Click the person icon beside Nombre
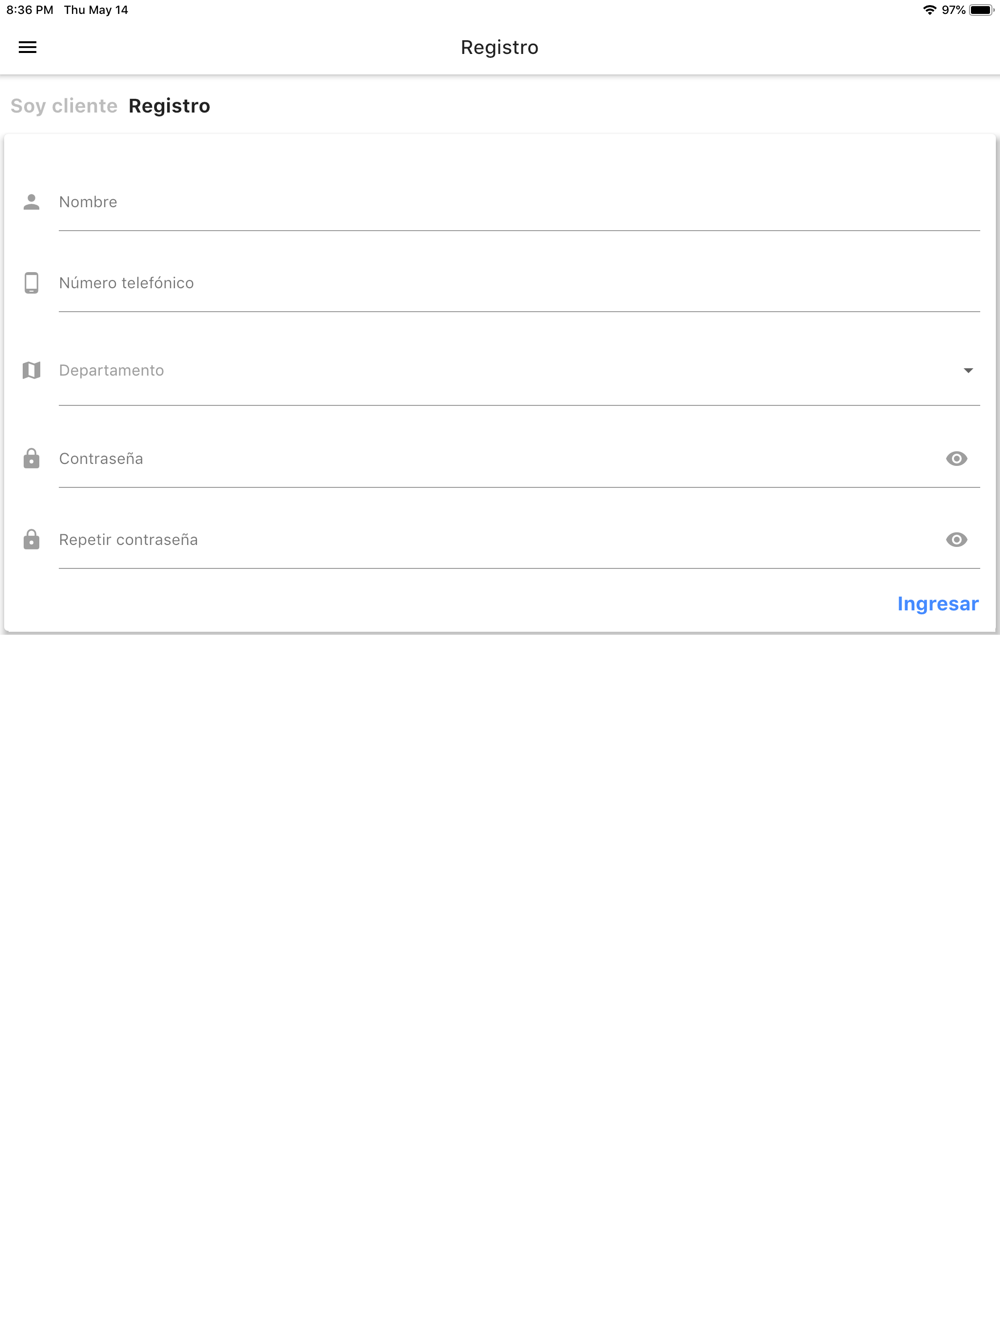This screenshot has height=1334, width=1000. point(32,202)
